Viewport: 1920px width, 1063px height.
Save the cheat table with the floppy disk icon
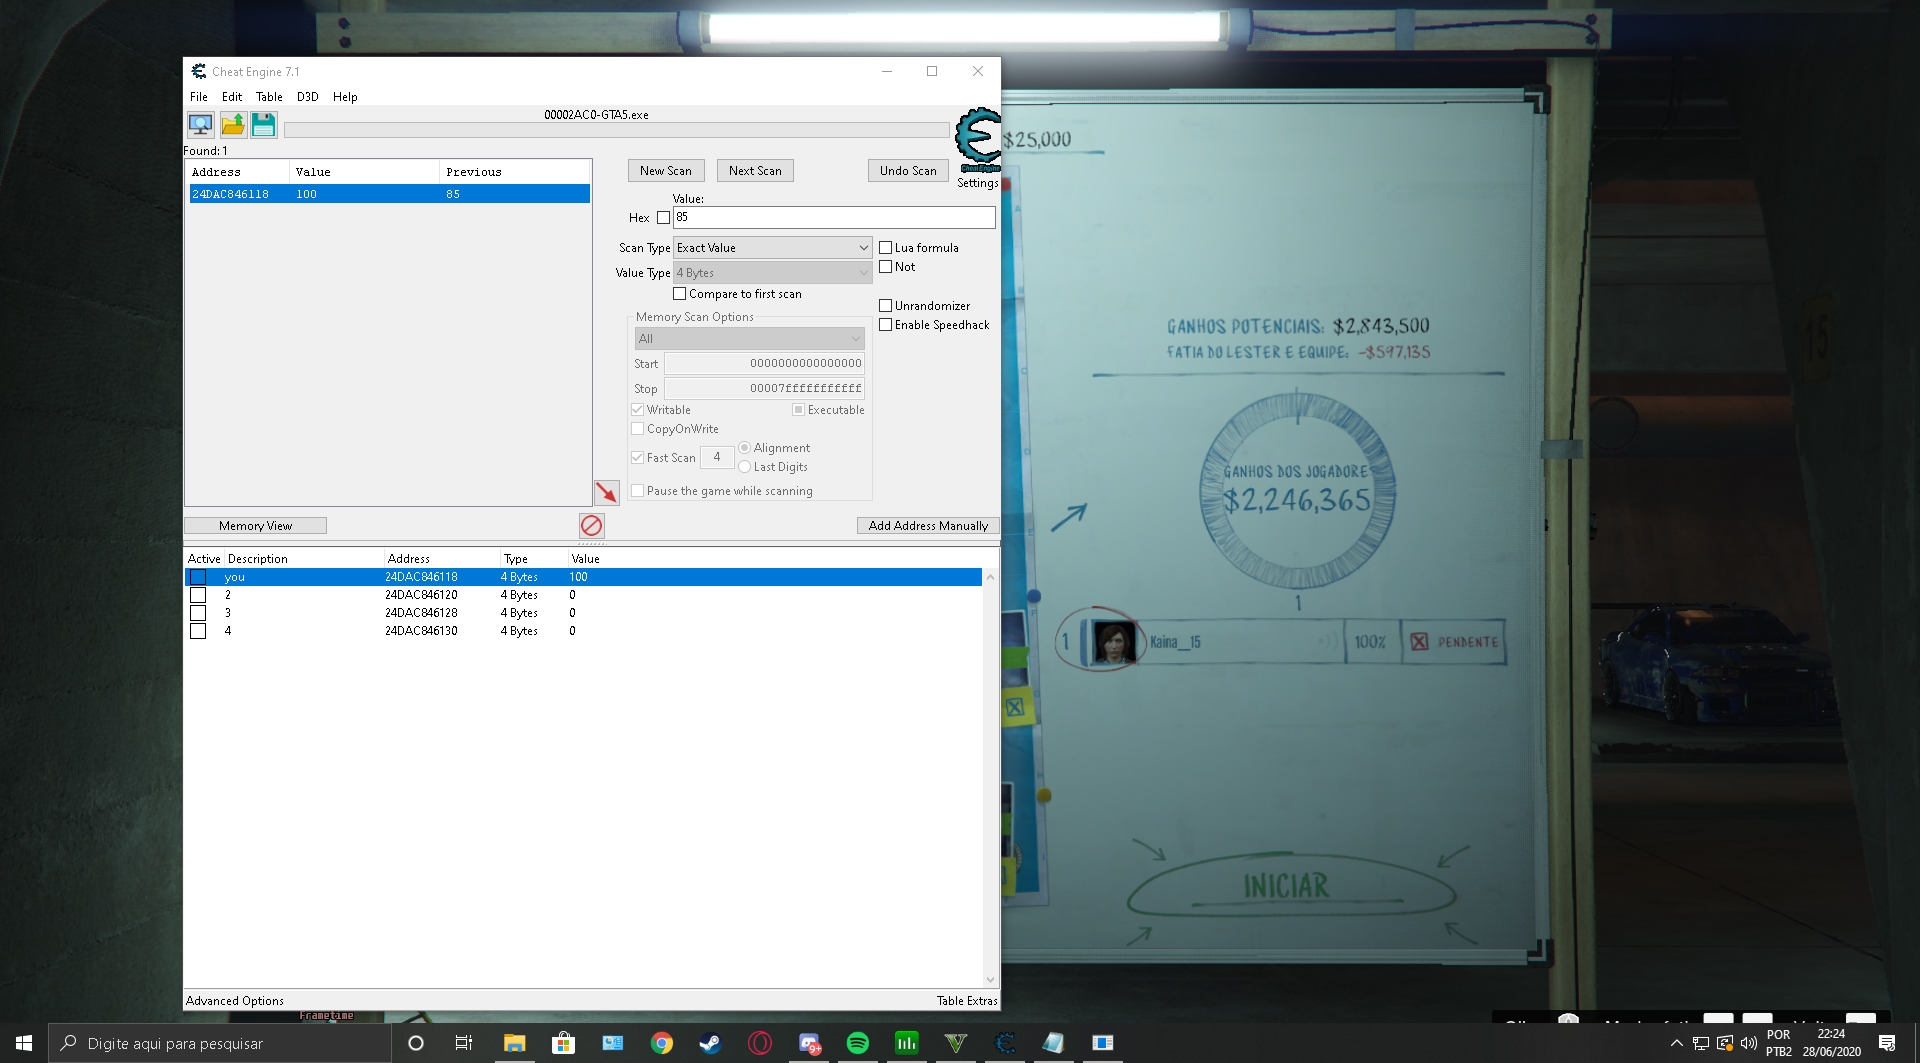(x=264, y=124)
